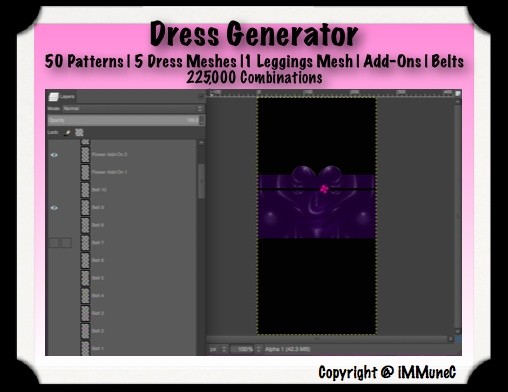Select the 'Belt 10' layer name
The image size is (508, 392).
coord(99,190)
